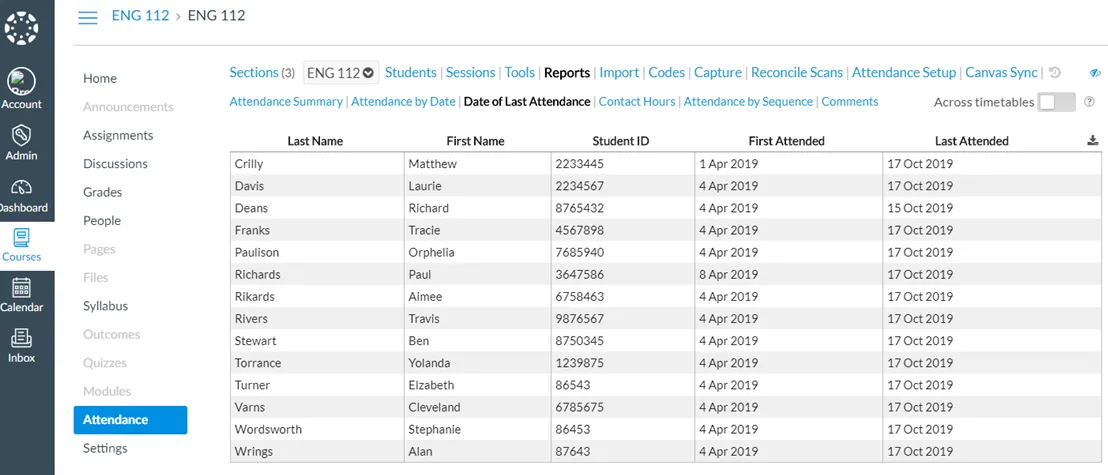Viewport: 1108px width, 475px height.
Task: Go to the Dashboard
Action: (x=21, y=197)
